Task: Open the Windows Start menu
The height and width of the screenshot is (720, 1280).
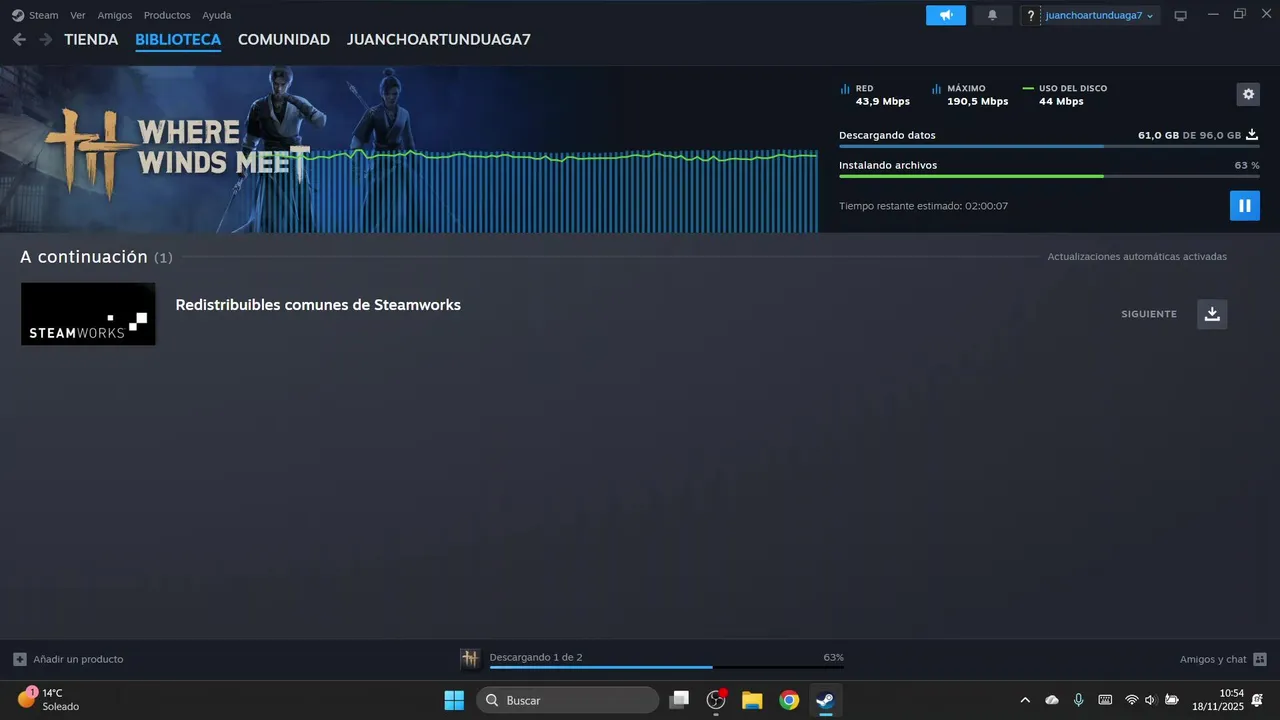Action: coord(454,700)
